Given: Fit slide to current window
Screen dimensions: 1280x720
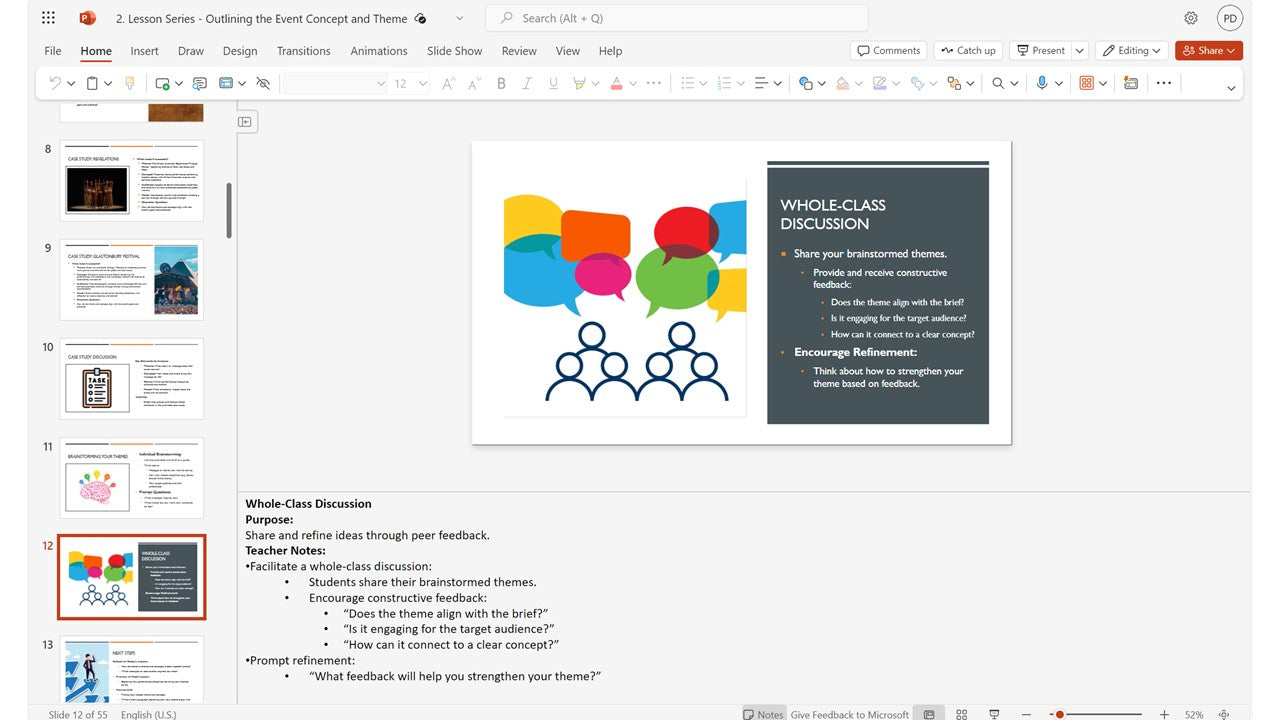Looking at the screenshot, I should pos(1224,714).
